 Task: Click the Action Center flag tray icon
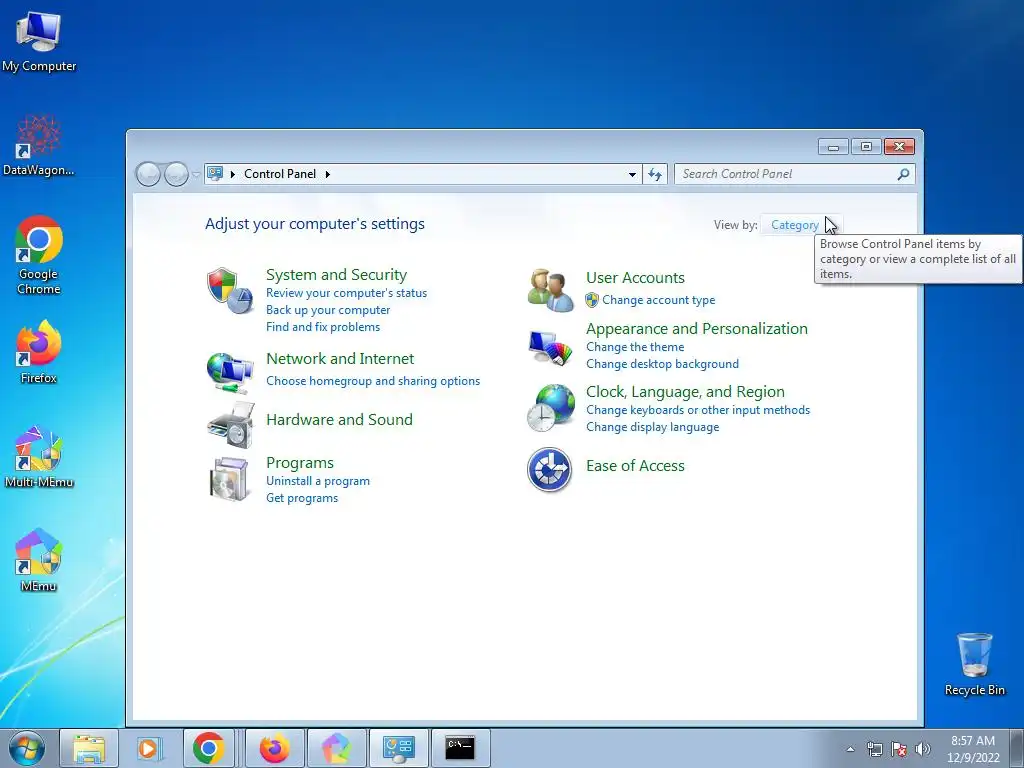899,749
